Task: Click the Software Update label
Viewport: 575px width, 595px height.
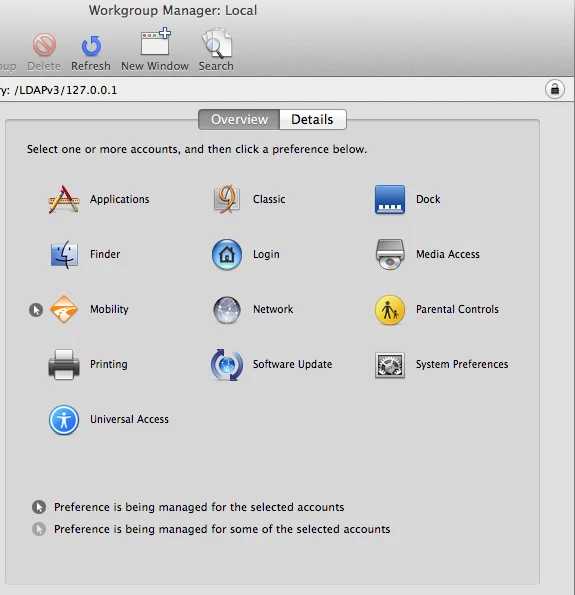Action: tap(293, 364)
